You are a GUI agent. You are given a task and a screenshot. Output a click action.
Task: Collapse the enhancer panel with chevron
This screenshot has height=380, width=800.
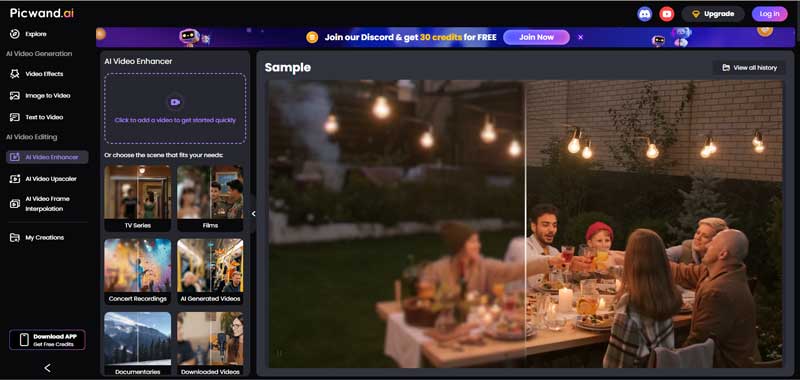coord(254,214)
